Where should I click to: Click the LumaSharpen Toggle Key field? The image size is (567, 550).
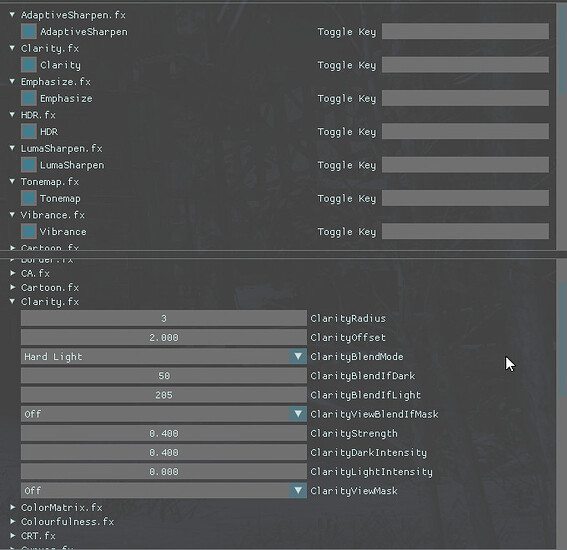click(465, 165)
